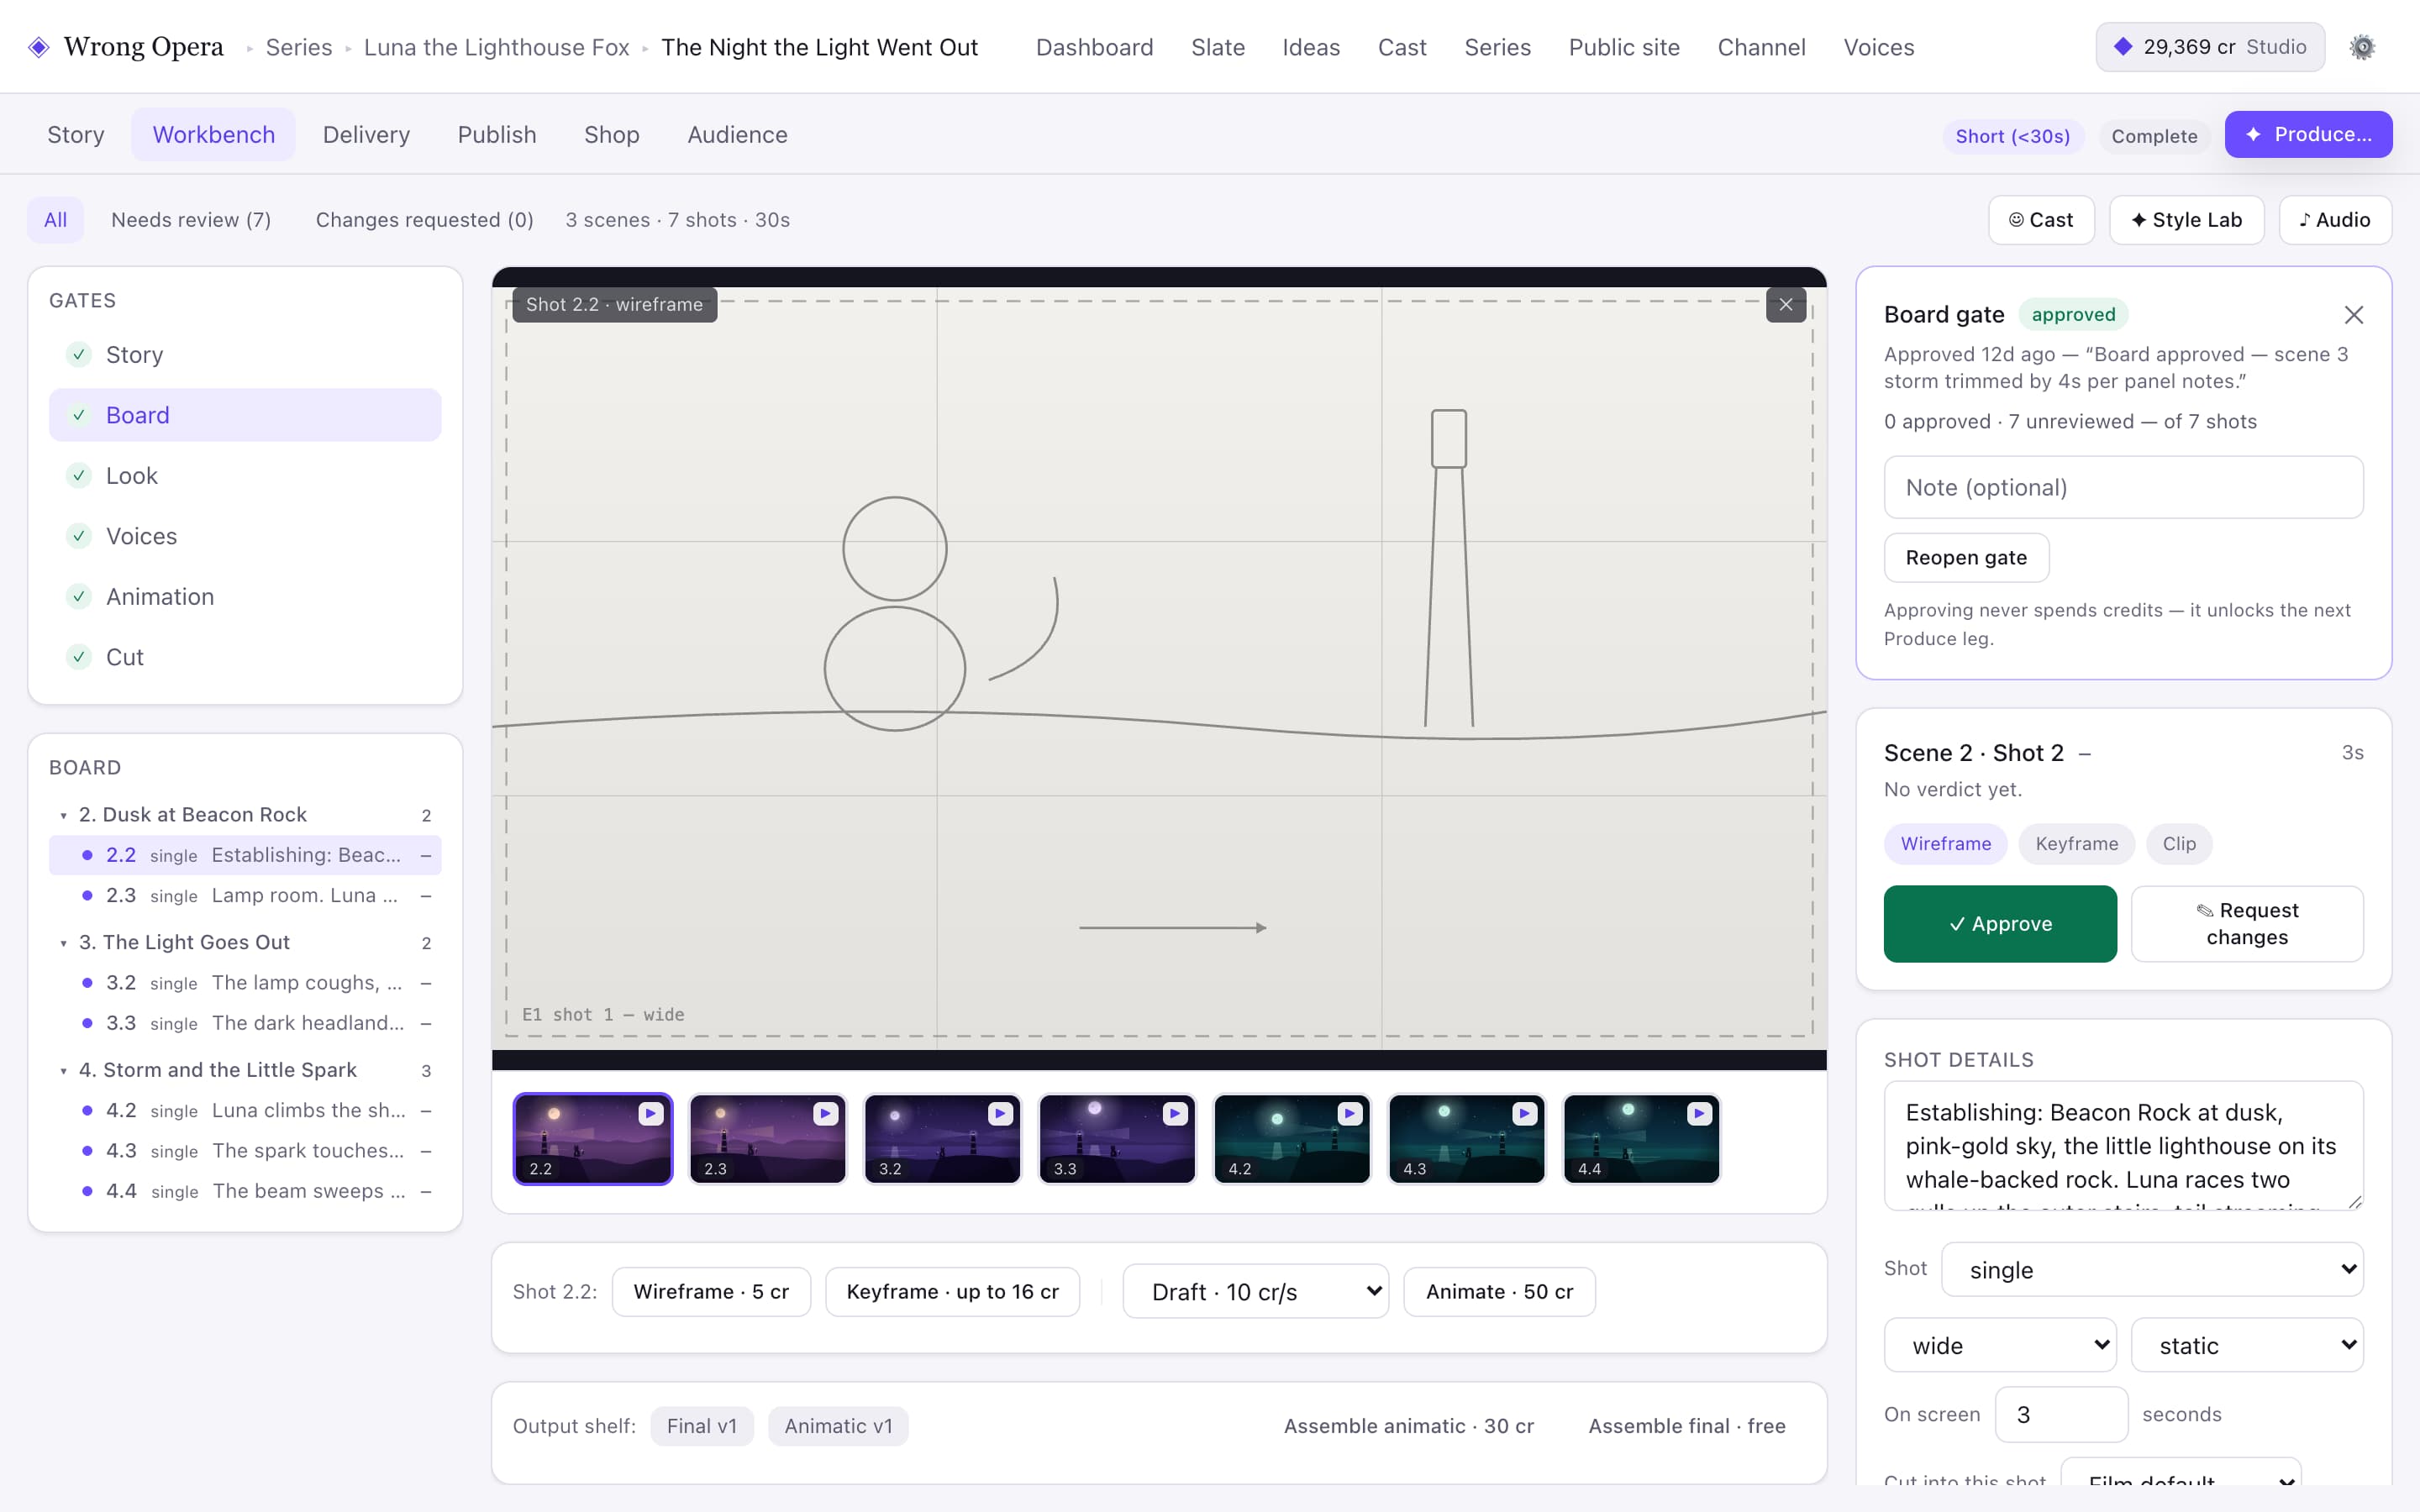The height and width of the screenshot is (1512, 2420).
Task: Collapse scene 2. Dusk at Beacon Rock
Action: coord(64,816)
